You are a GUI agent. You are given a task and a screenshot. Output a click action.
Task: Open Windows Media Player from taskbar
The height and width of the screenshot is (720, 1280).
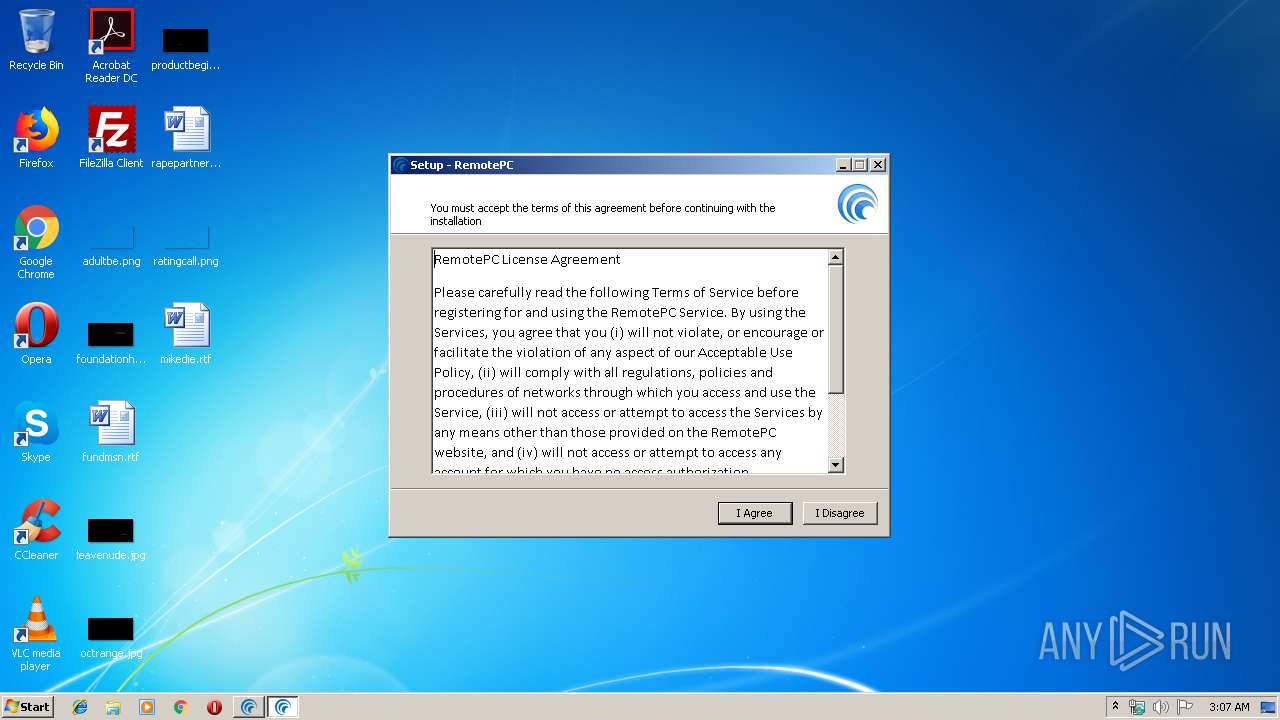pyautogui.click(x=147, y=707)
